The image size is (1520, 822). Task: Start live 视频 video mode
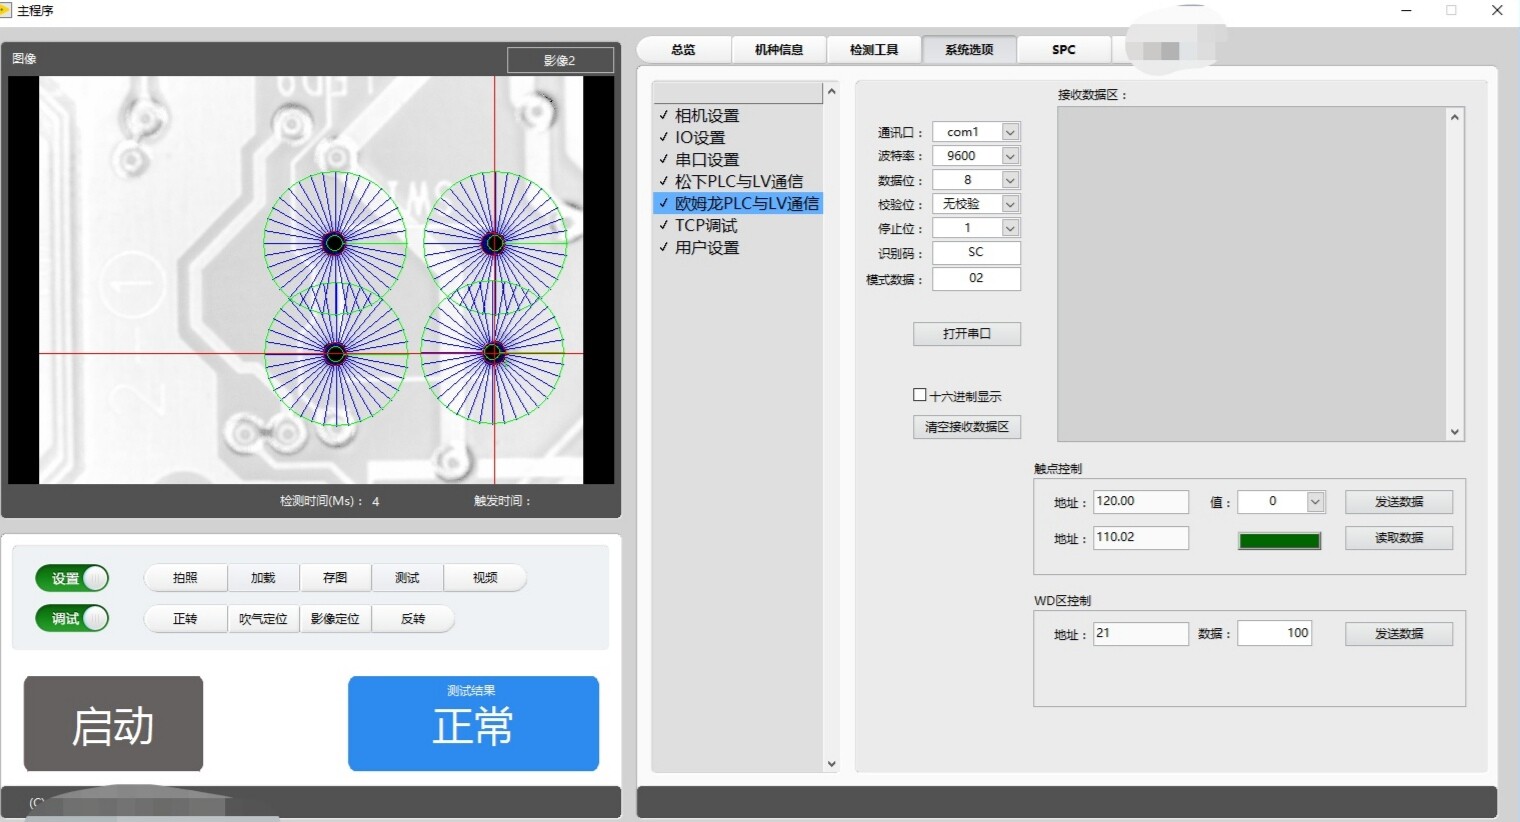coord(484,577)
